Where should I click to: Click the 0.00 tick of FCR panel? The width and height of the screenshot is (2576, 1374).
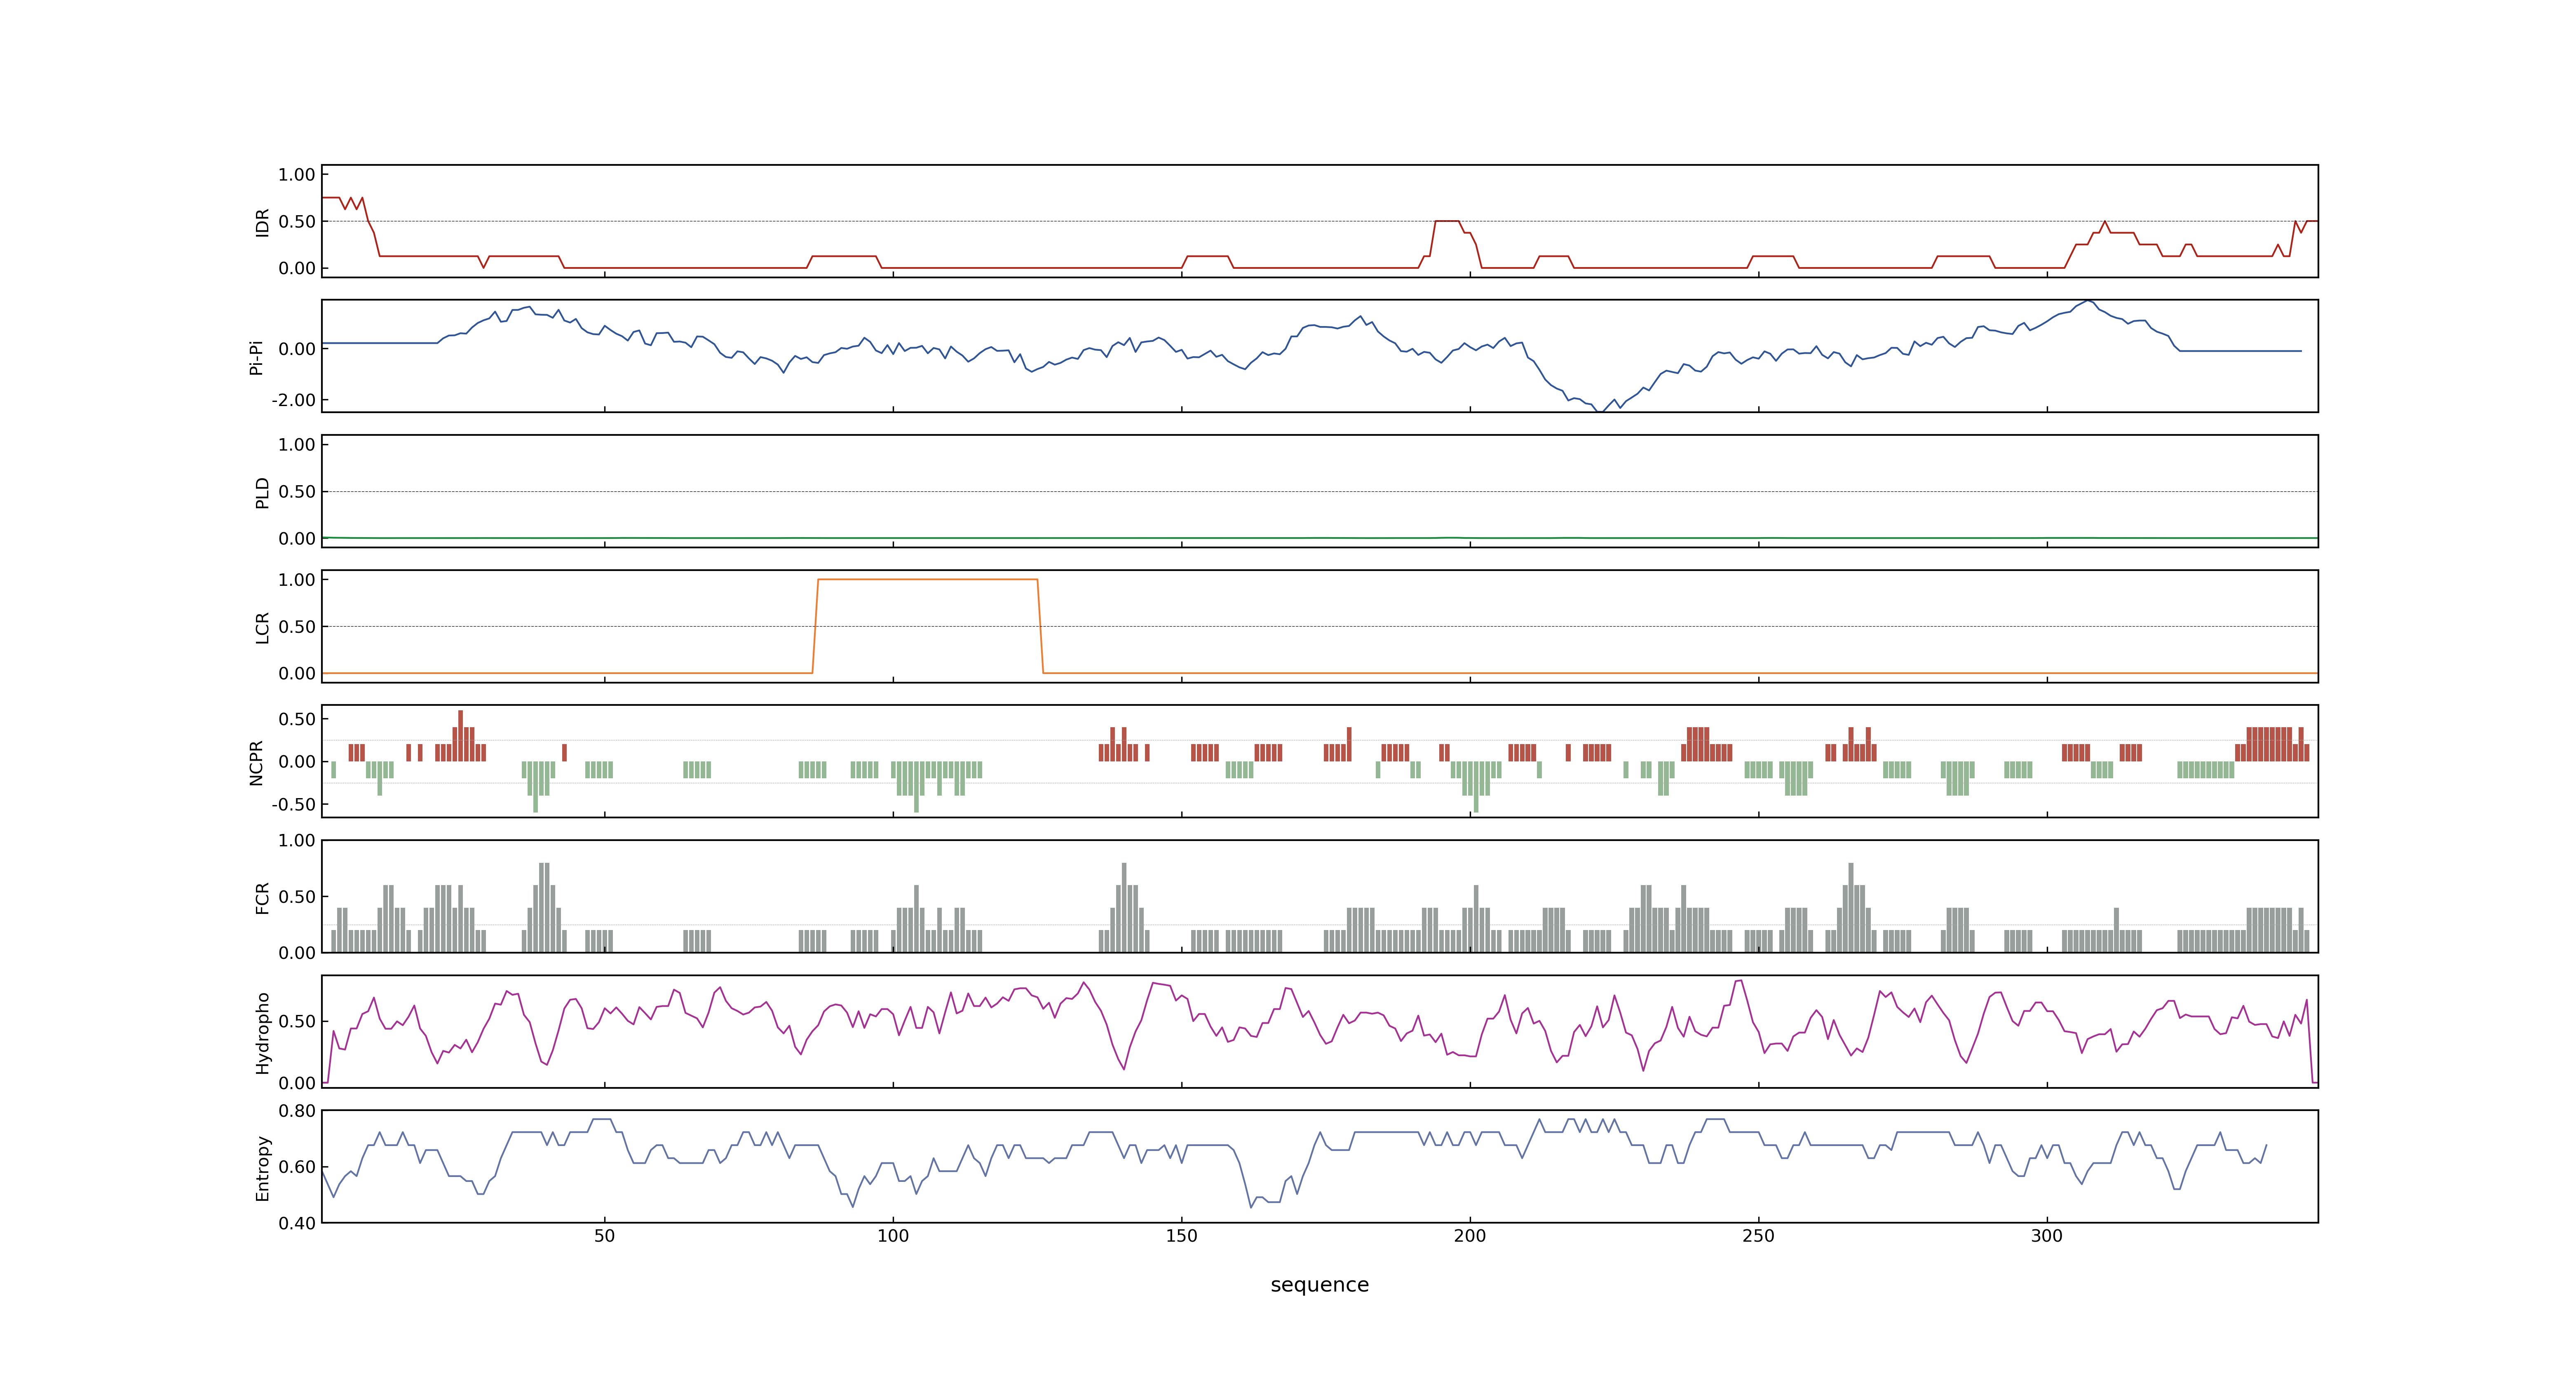pyautogui.click(x=297, y=953)
